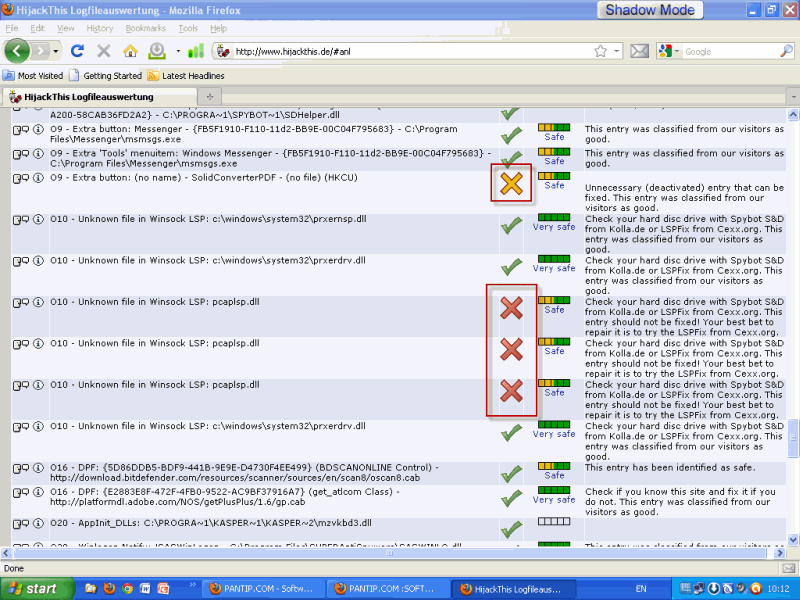This screenshot has height=600, width=800.
Task: Go back with the green back arrow
Action: (17, 51)
